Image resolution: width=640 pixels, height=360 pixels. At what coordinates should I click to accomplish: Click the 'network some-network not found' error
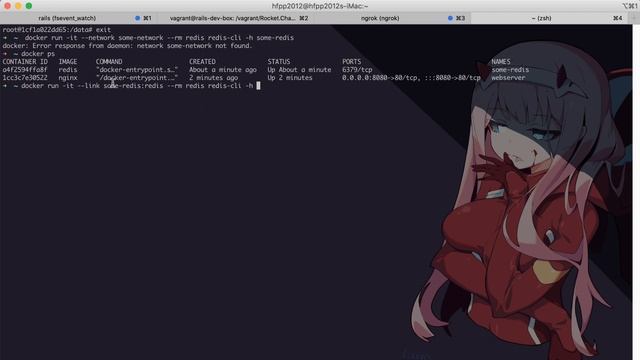click(194, 46)
